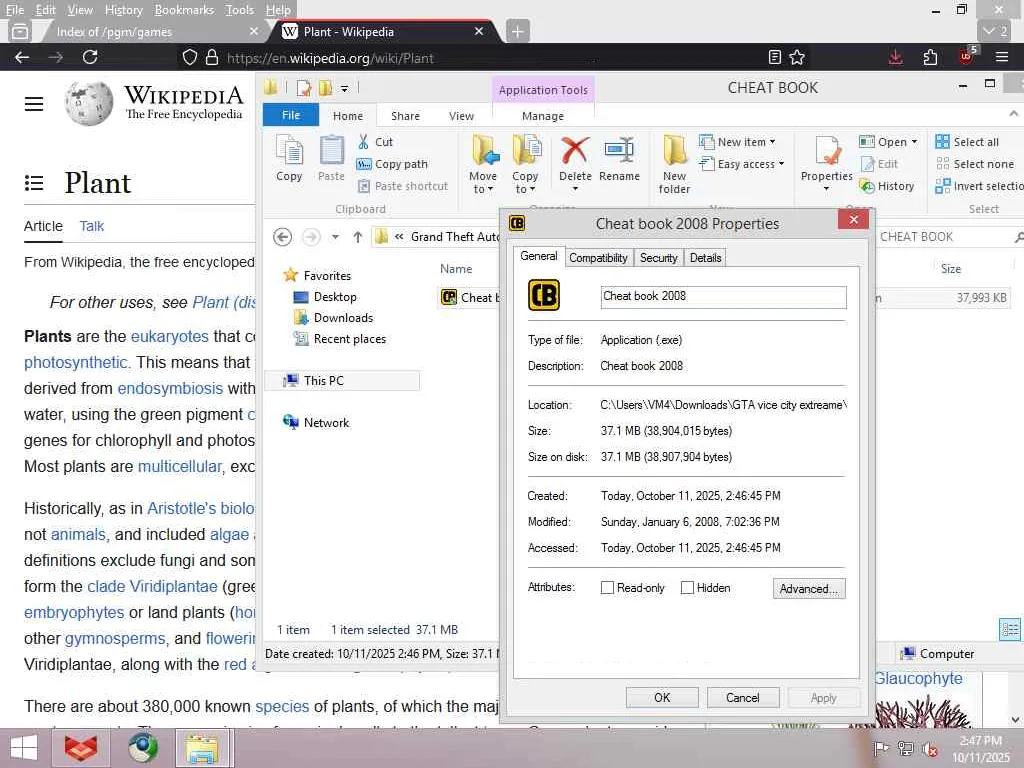Click the Firefox URL address bar
The width and height of the screenshot is (1024, 768).
click(x=483, y=57)
